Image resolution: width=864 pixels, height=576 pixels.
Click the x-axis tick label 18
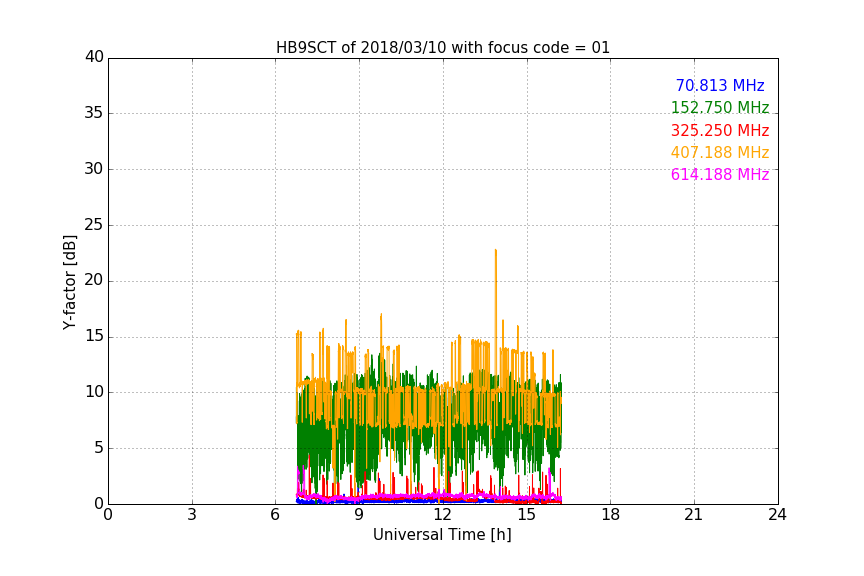611,515
